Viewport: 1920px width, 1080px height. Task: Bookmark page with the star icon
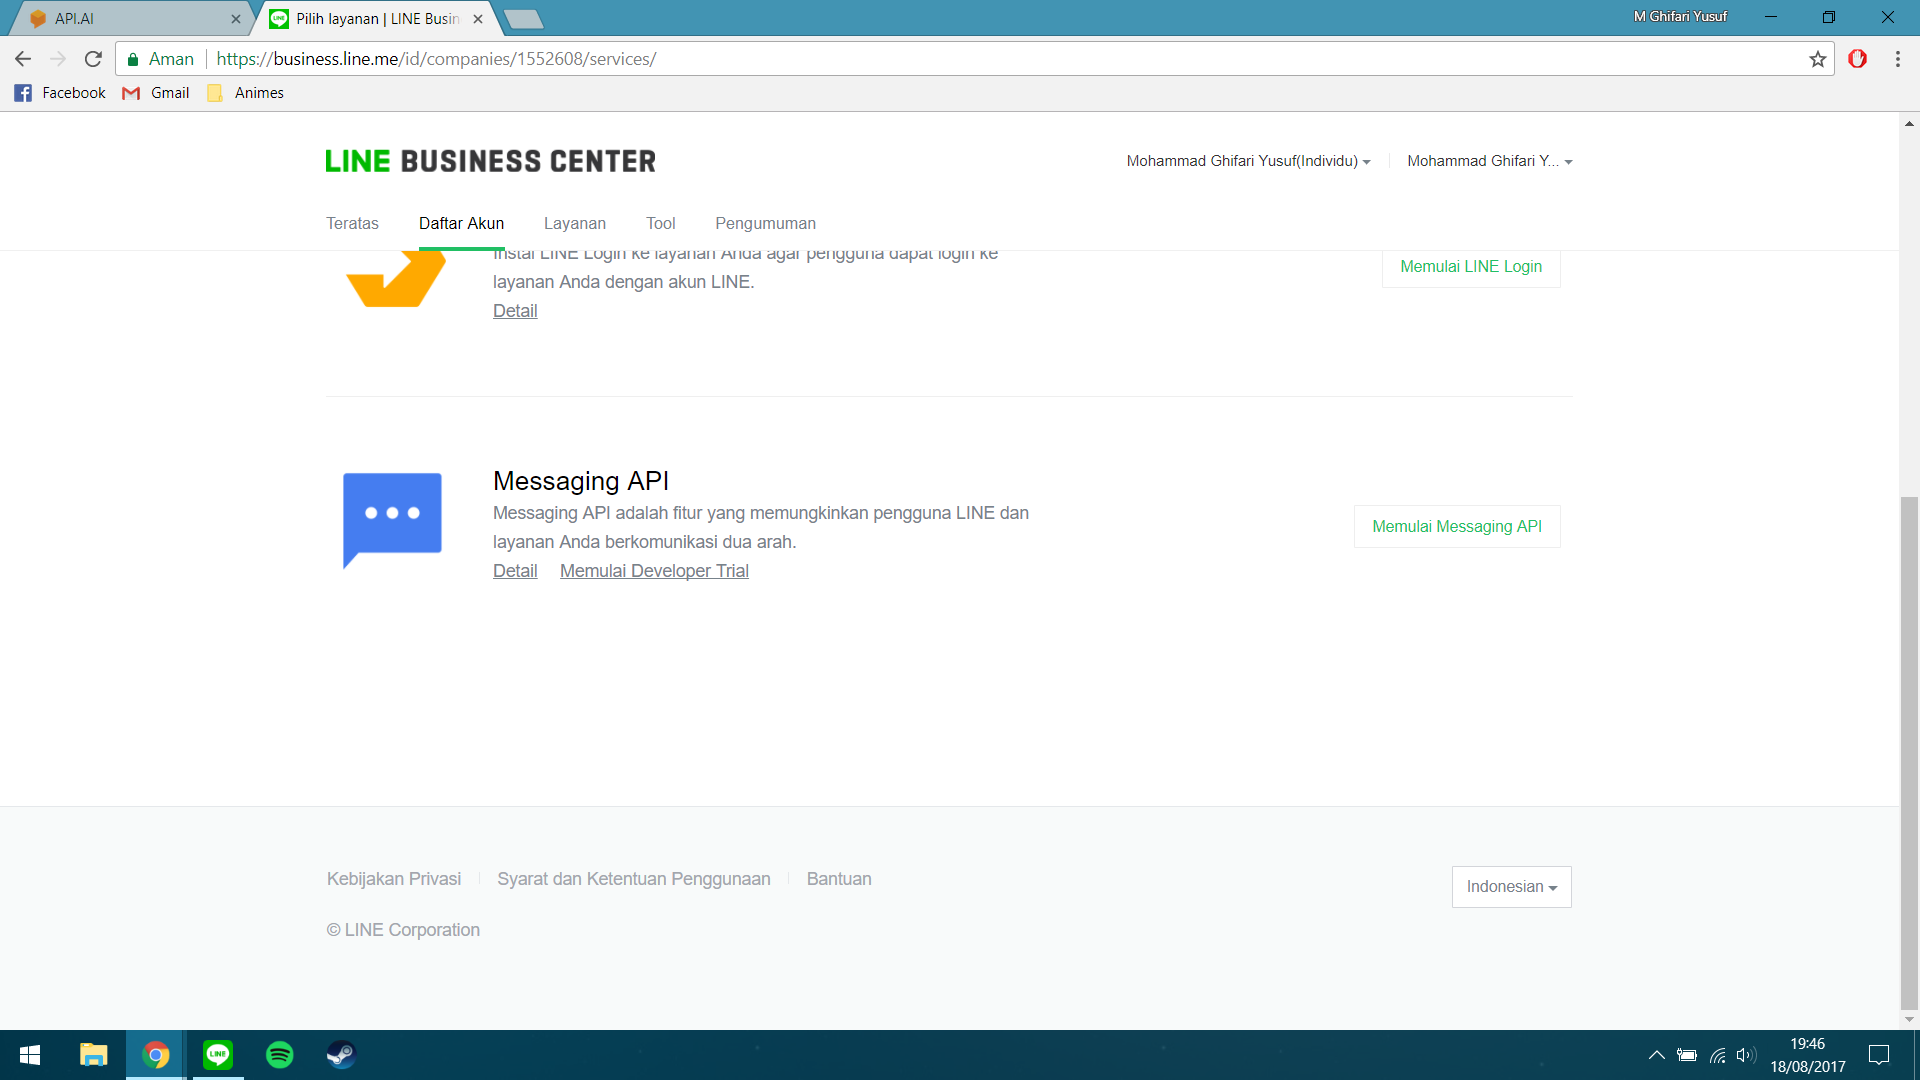click(x=1817, y=59)
